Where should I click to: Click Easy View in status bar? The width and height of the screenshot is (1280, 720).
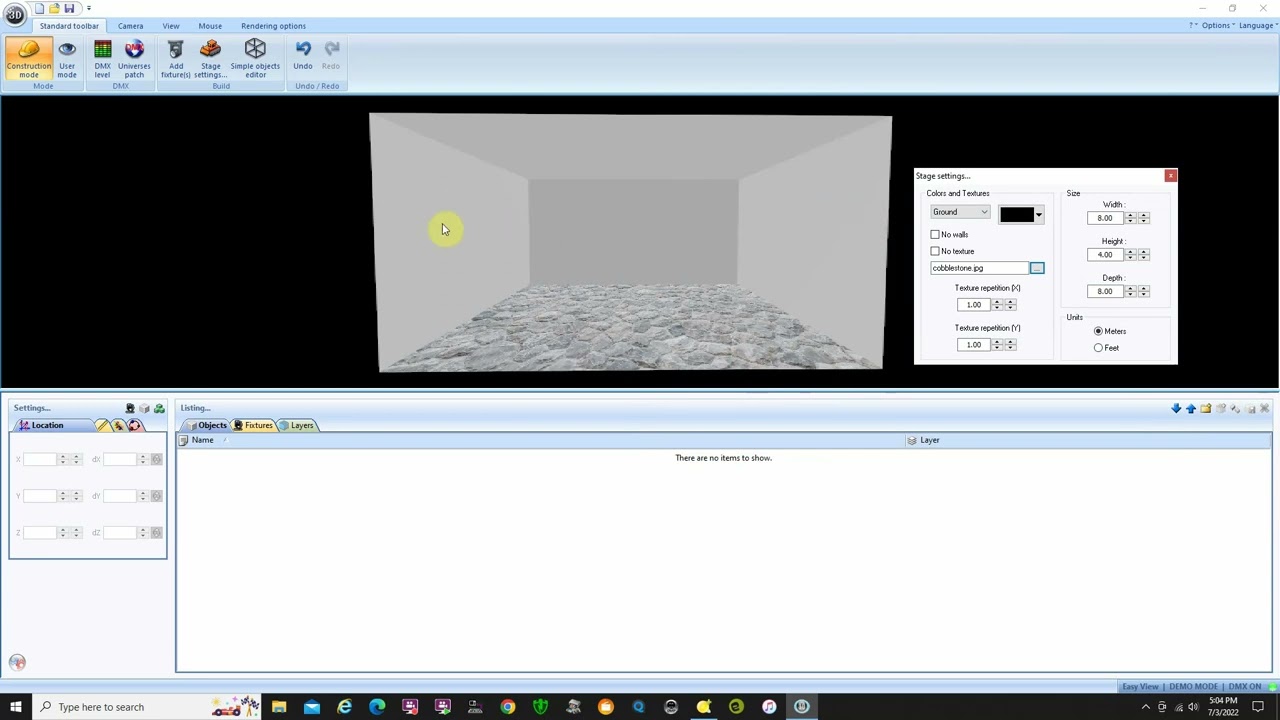tap(1140, 687)
